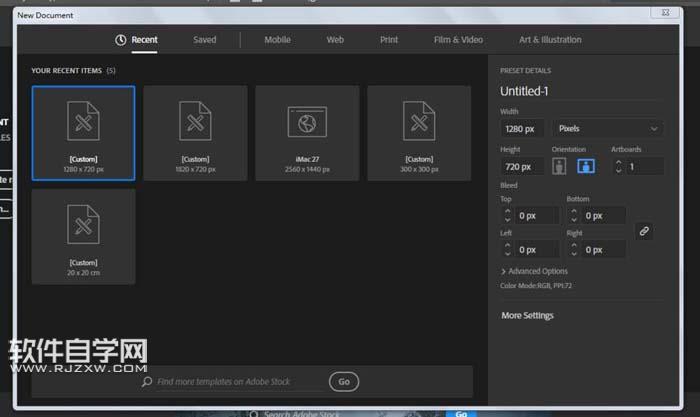Screen dimensions: 700x417
Task: Toggle the bleed link chain icon
Action: click(644, 231)
